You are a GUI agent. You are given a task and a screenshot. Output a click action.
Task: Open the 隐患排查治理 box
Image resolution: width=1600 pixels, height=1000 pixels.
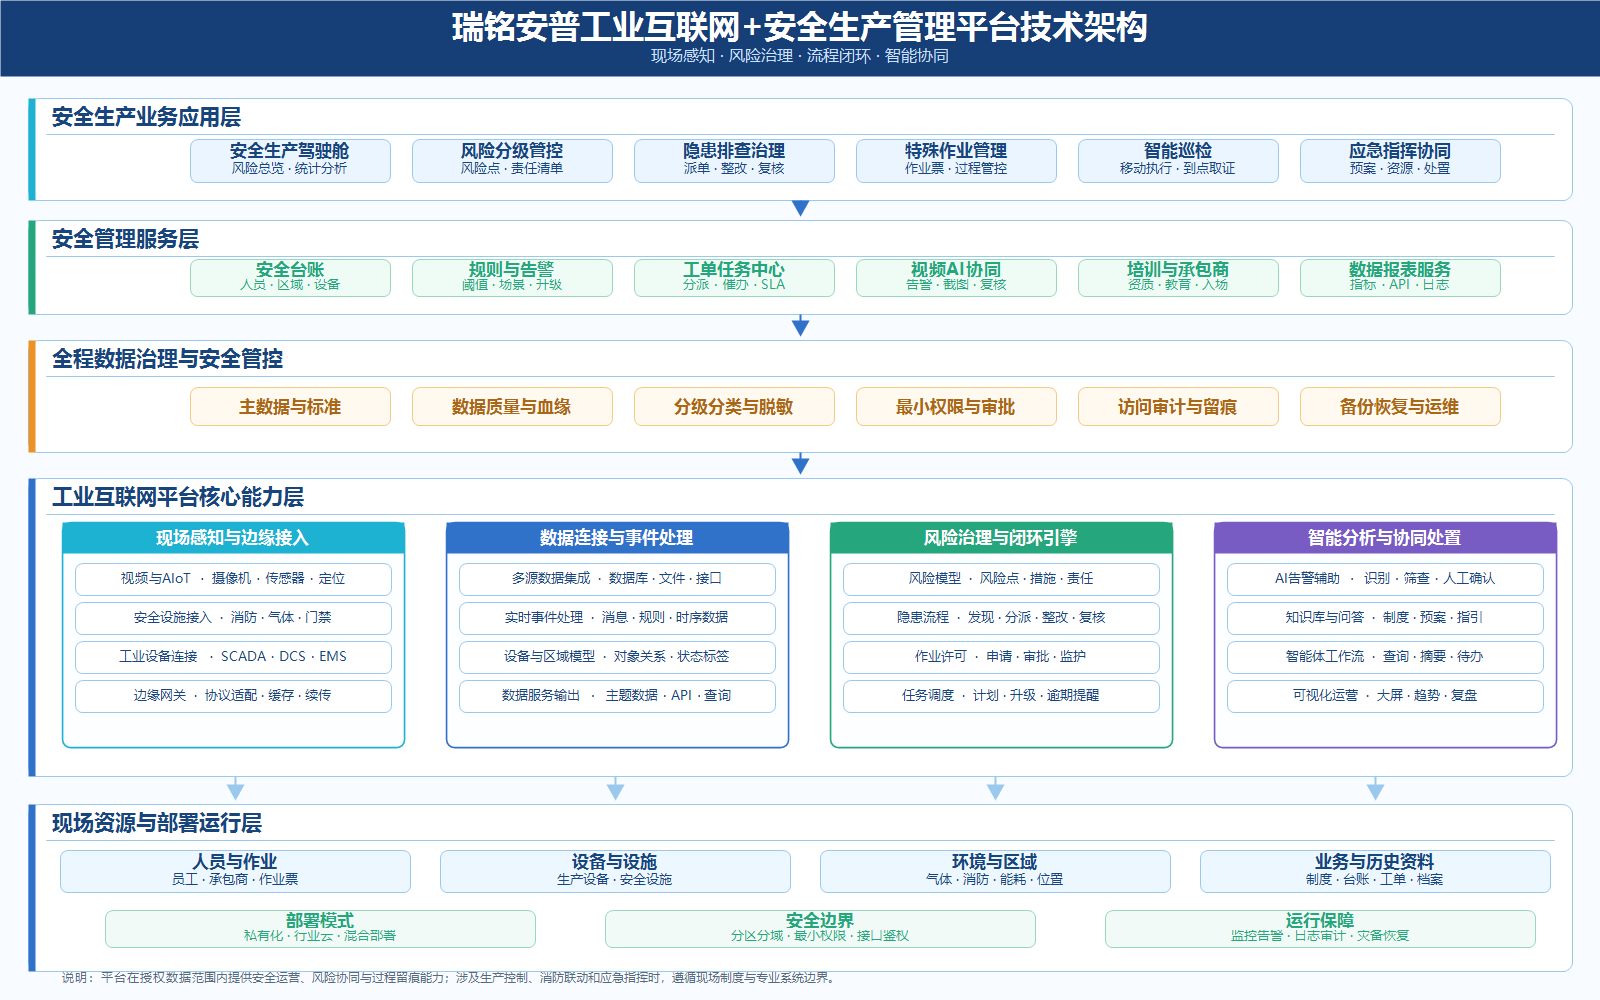[x=734, y=160]
